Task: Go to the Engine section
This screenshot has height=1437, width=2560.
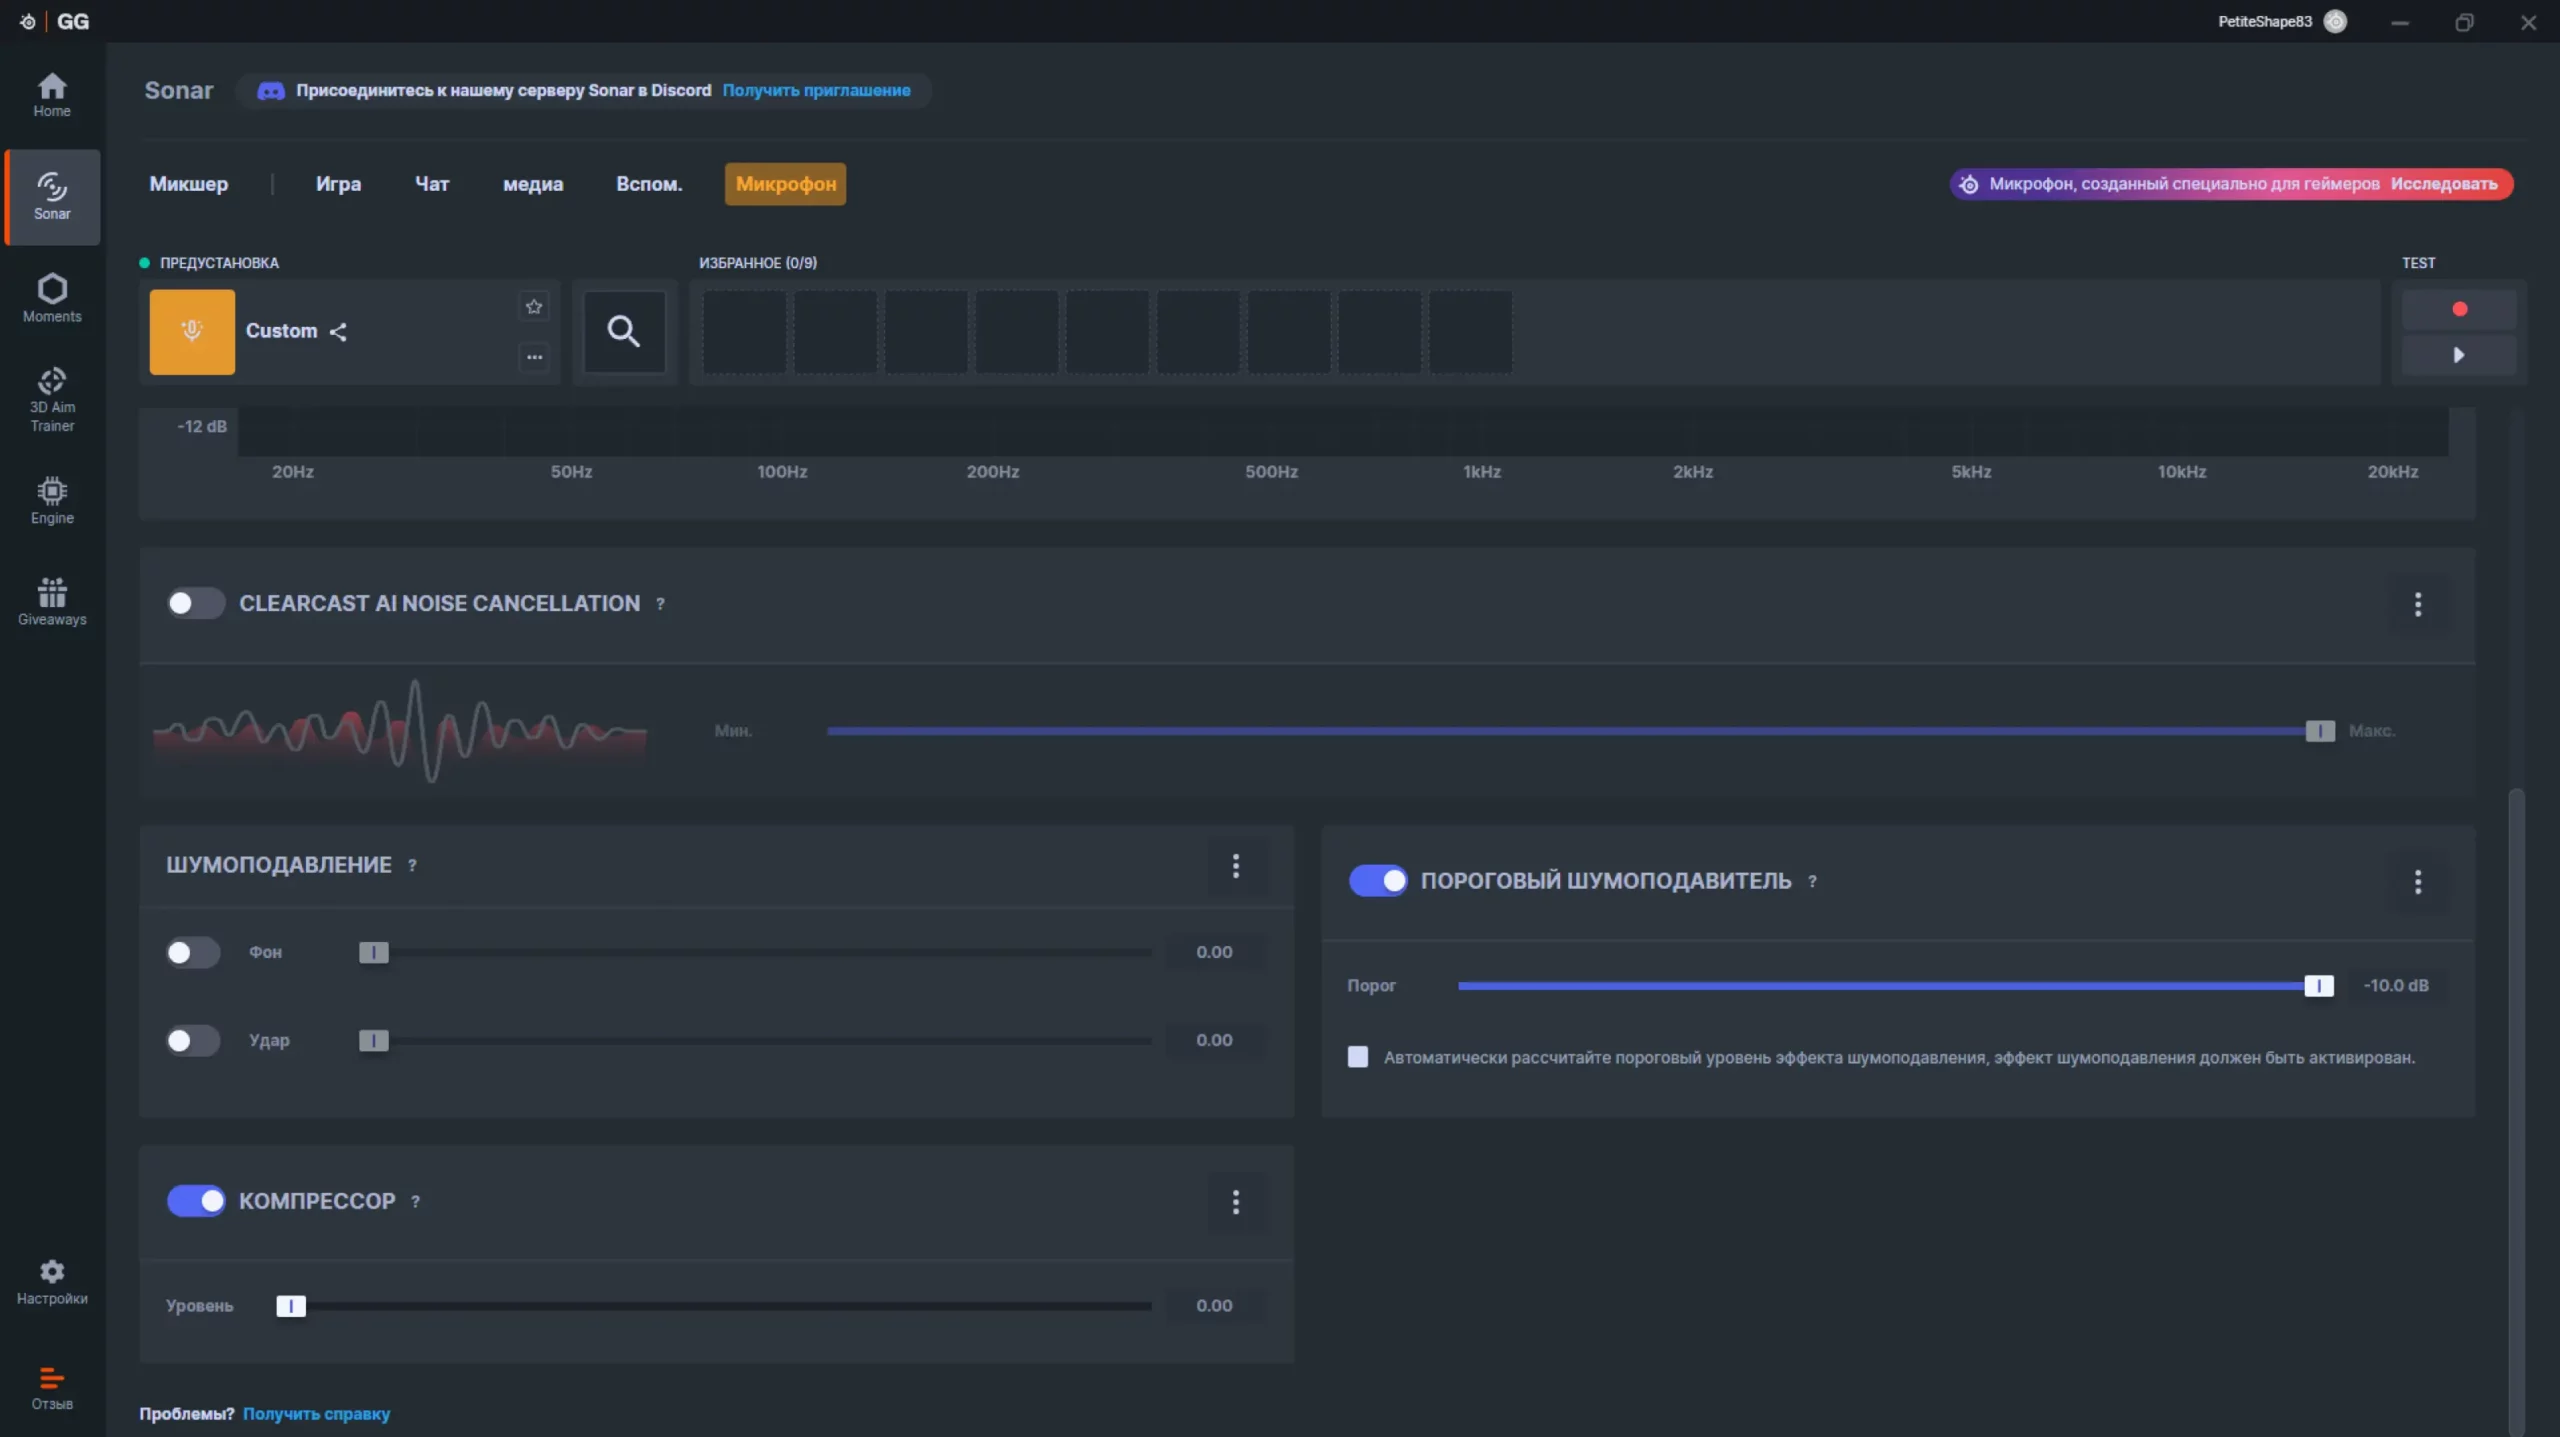Action: click(x=52, y=500)
